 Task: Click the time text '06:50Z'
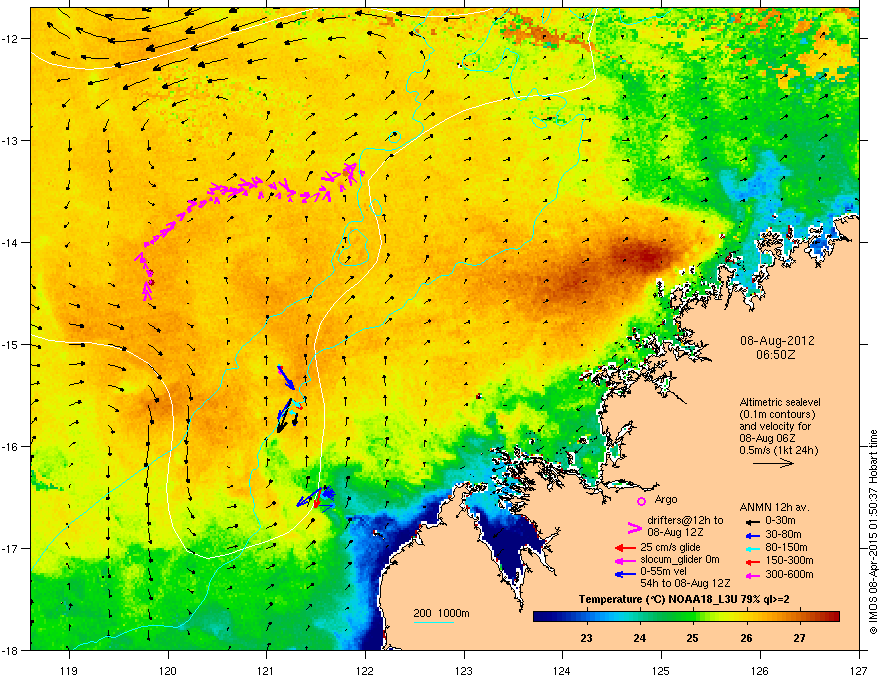click(778, 355)
